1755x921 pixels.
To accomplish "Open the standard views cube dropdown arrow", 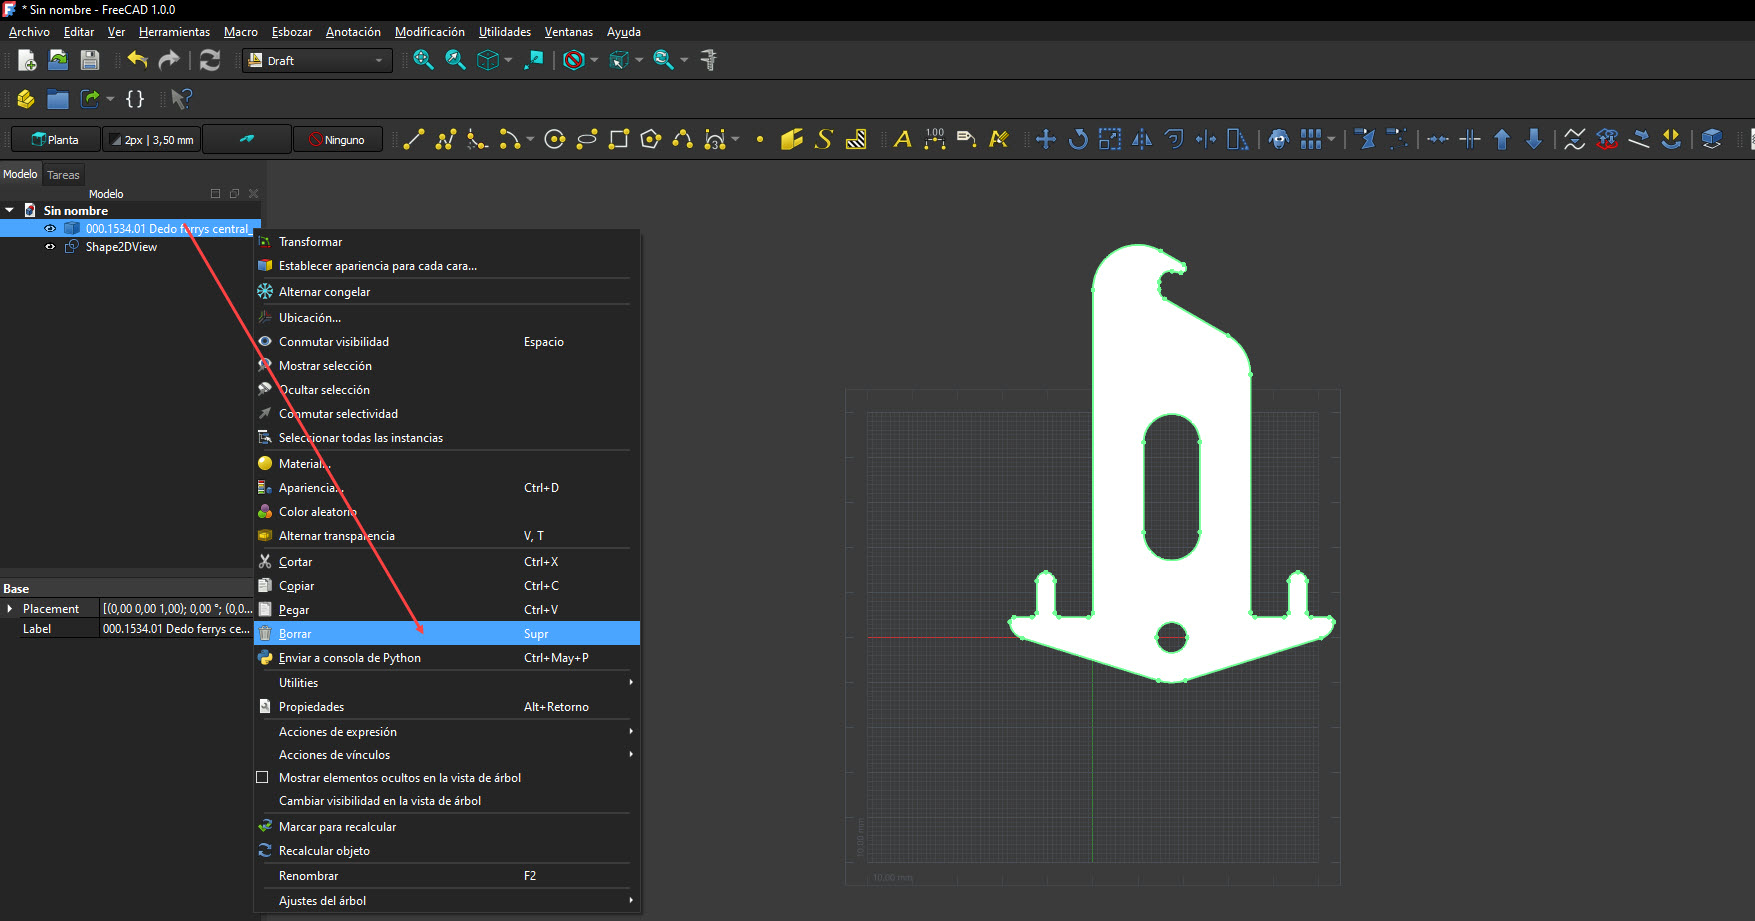I will (508, 60).
